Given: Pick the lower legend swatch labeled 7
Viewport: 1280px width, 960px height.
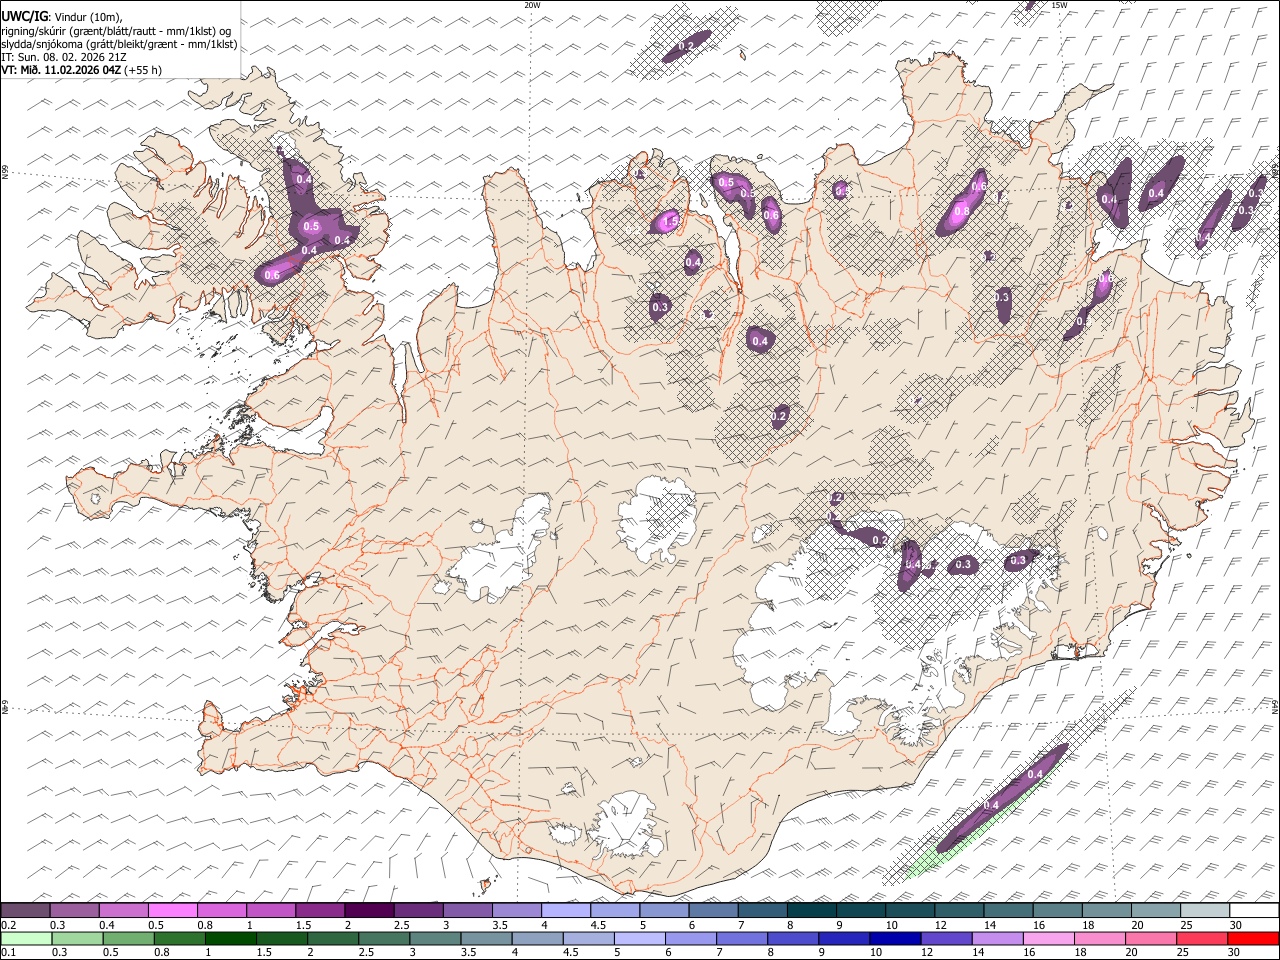Looking at the screenshot, I should point(741,938).
